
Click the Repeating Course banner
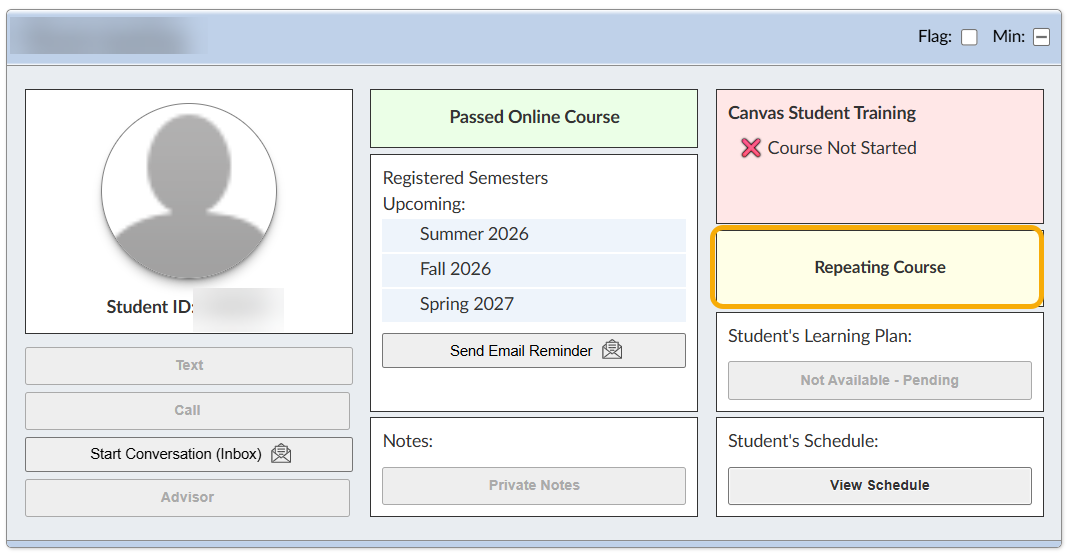[x=877, y=267]
